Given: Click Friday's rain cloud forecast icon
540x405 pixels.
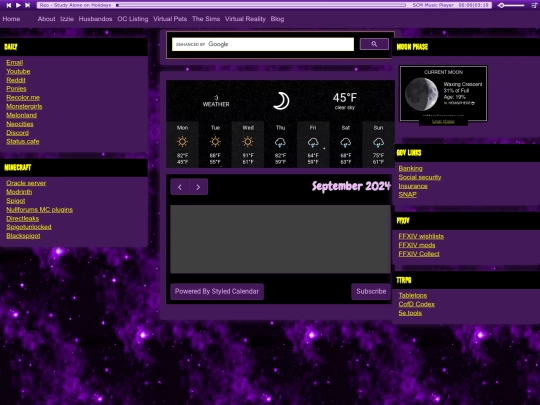Looking at the screenshot, I should 313,142.
